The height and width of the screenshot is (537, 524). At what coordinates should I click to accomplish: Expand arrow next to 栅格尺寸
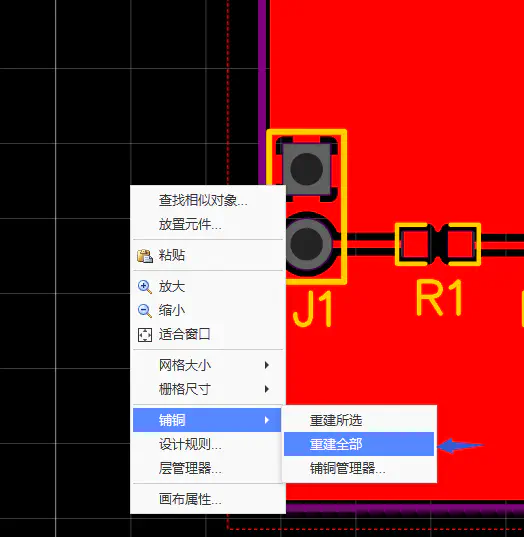coord(267,389)
